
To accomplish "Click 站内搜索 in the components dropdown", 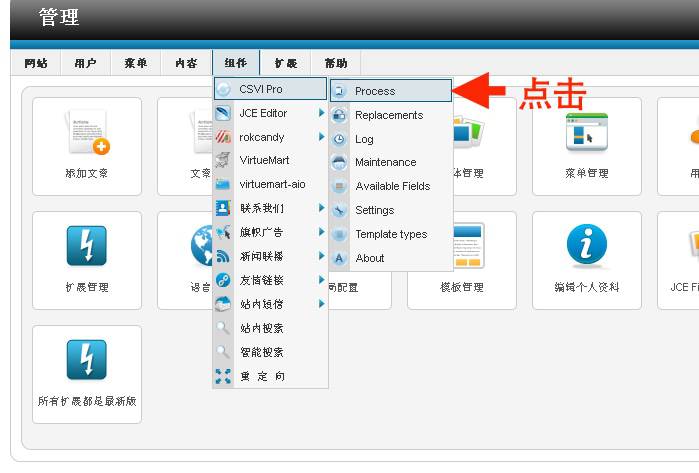I will tap(261, 328).
